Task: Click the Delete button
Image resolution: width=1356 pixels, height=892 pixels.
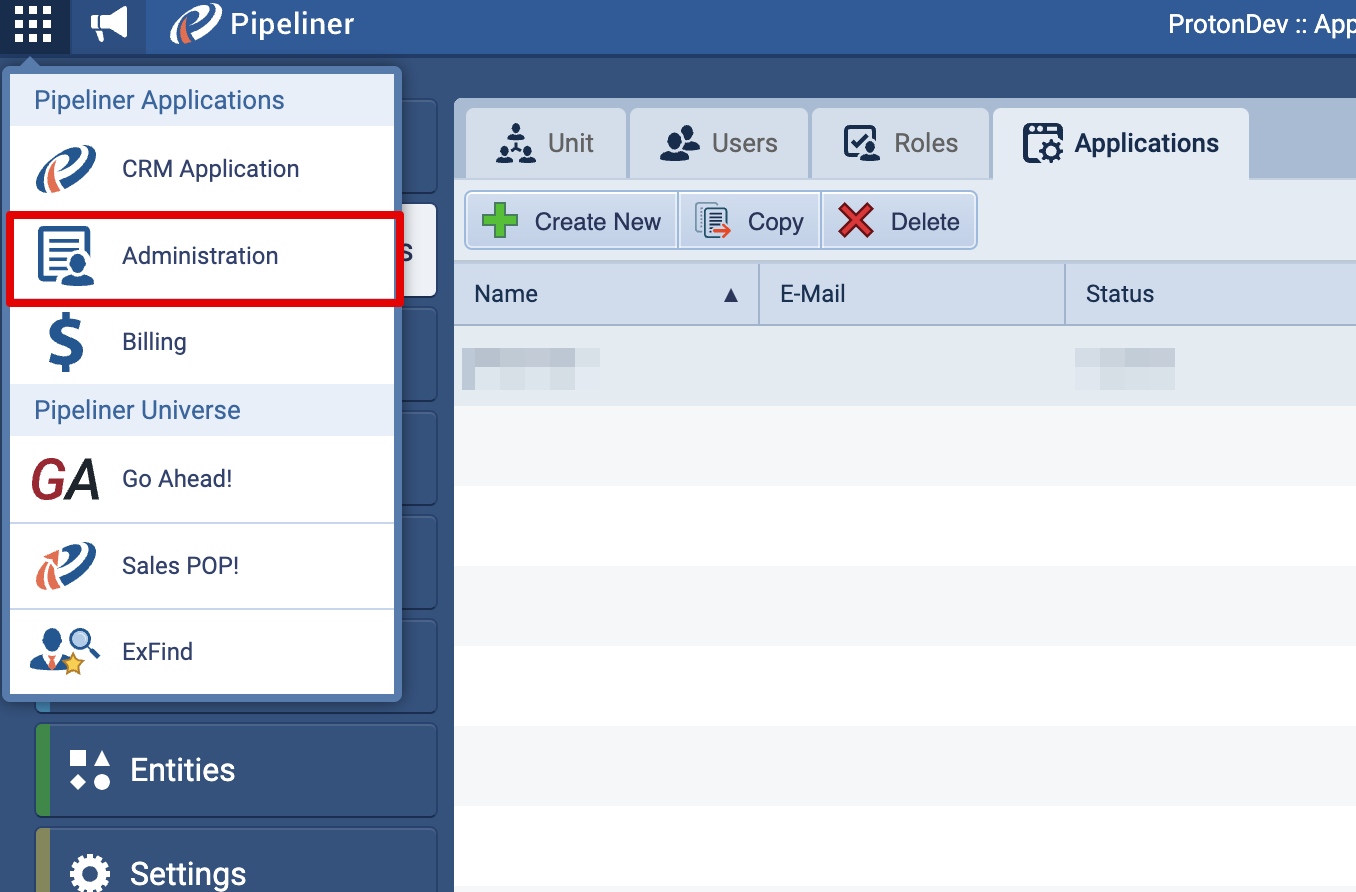Action: click(898, 221)
